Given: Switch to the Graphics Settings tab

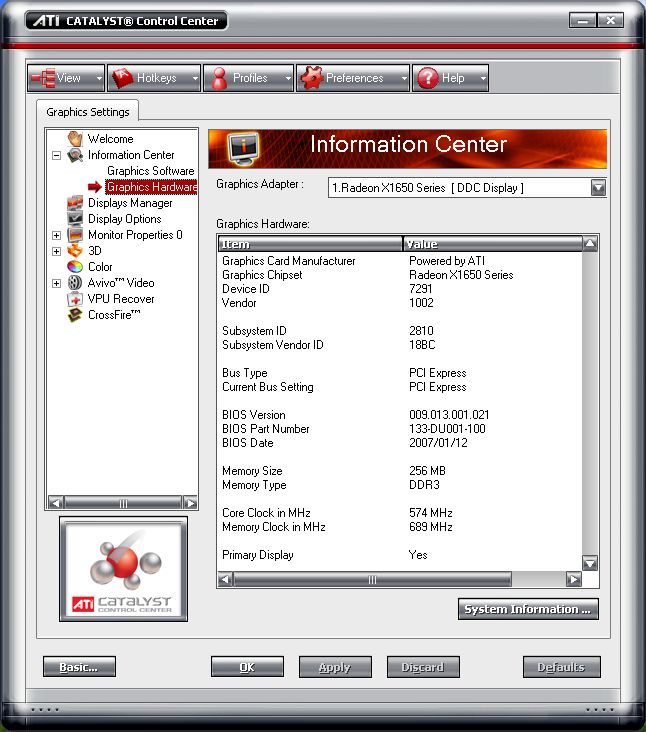Looking at the screenshot, I should click(88, 112).
